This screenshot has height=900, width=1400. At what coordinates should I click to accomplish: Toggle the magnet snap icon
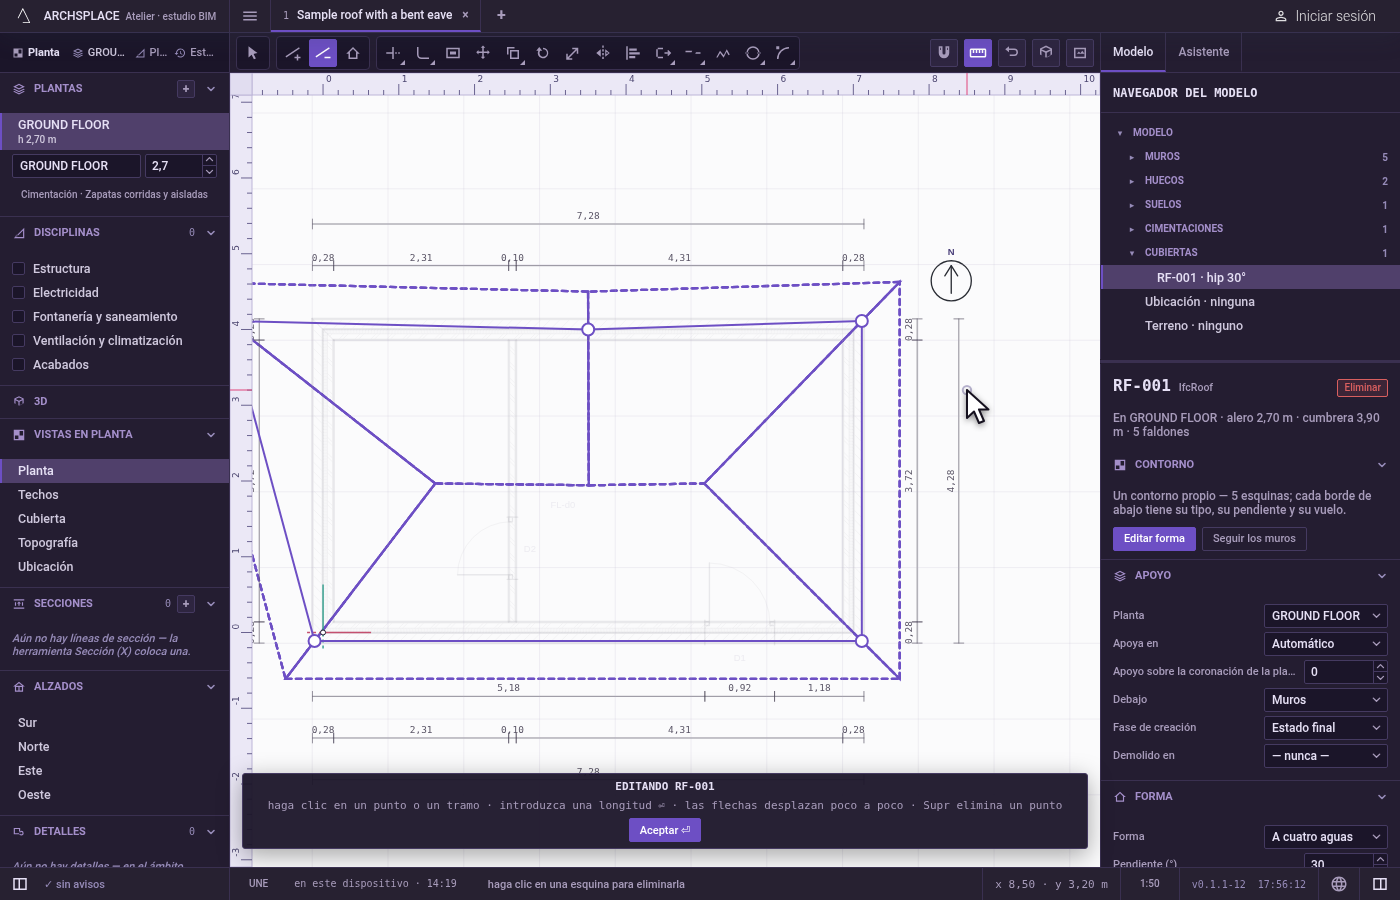[x=944, y=53]
